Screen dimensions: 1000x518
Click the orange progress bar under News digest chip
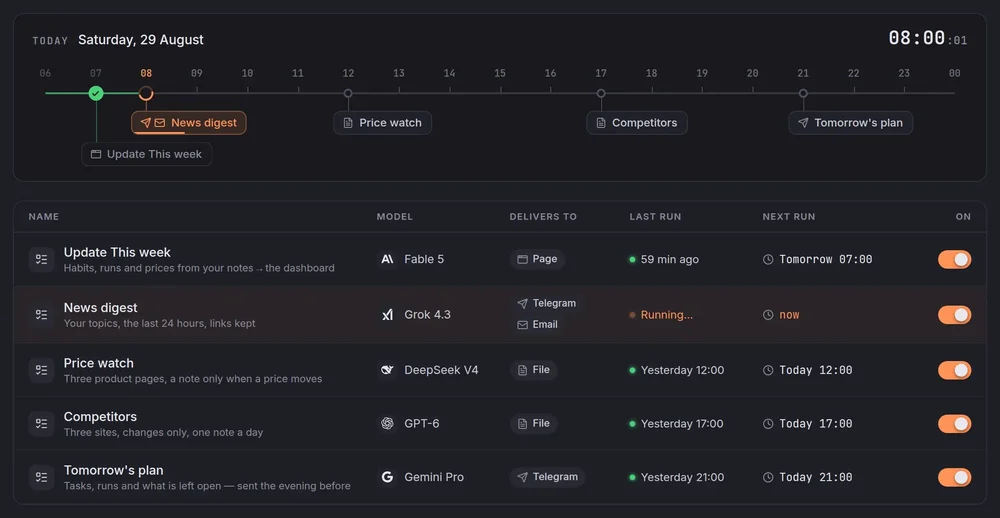[x=159, y=133]
